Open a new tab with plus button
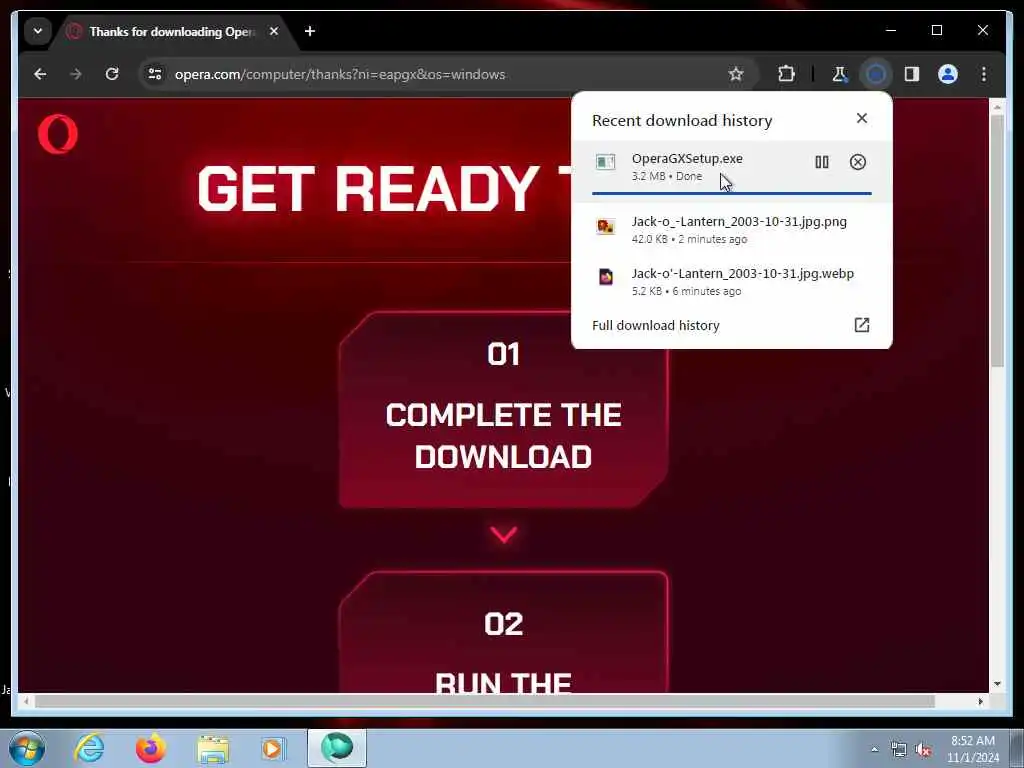The width and height of the screenshot is (1024, 768). [310, 31]
